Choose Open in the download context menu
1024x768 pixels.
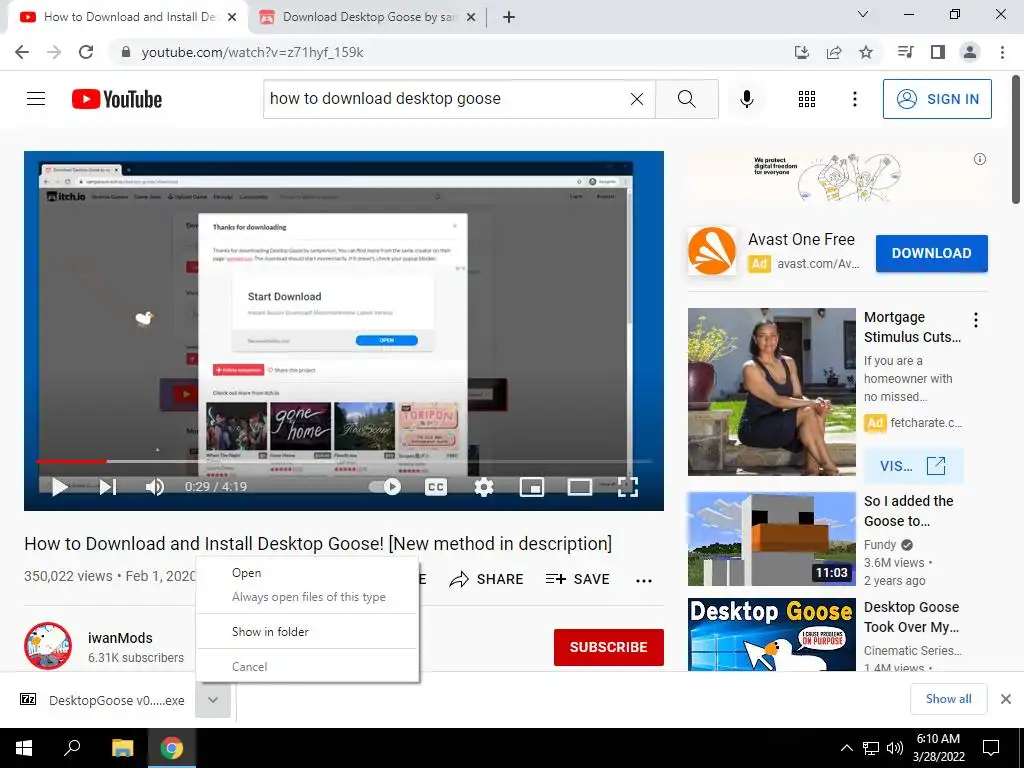click(x=308, y=573)
